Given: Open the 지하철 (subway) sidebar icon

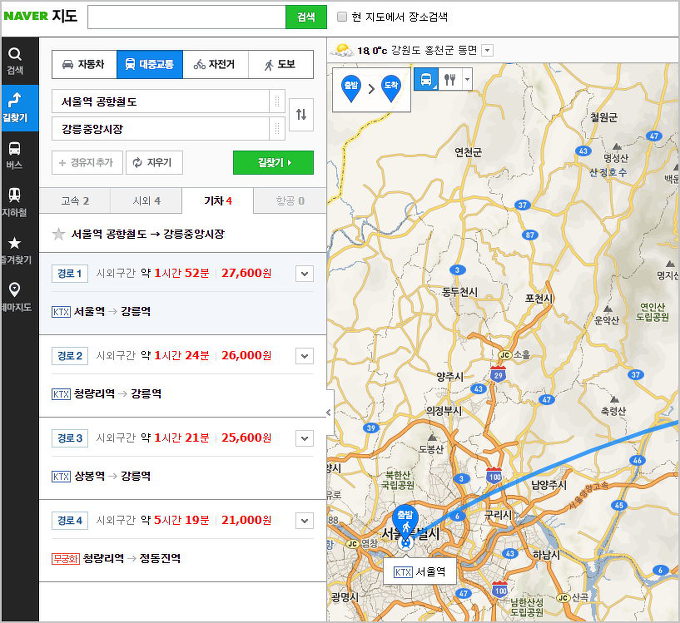Looking at the screenshot, I should tap(14, 201).
